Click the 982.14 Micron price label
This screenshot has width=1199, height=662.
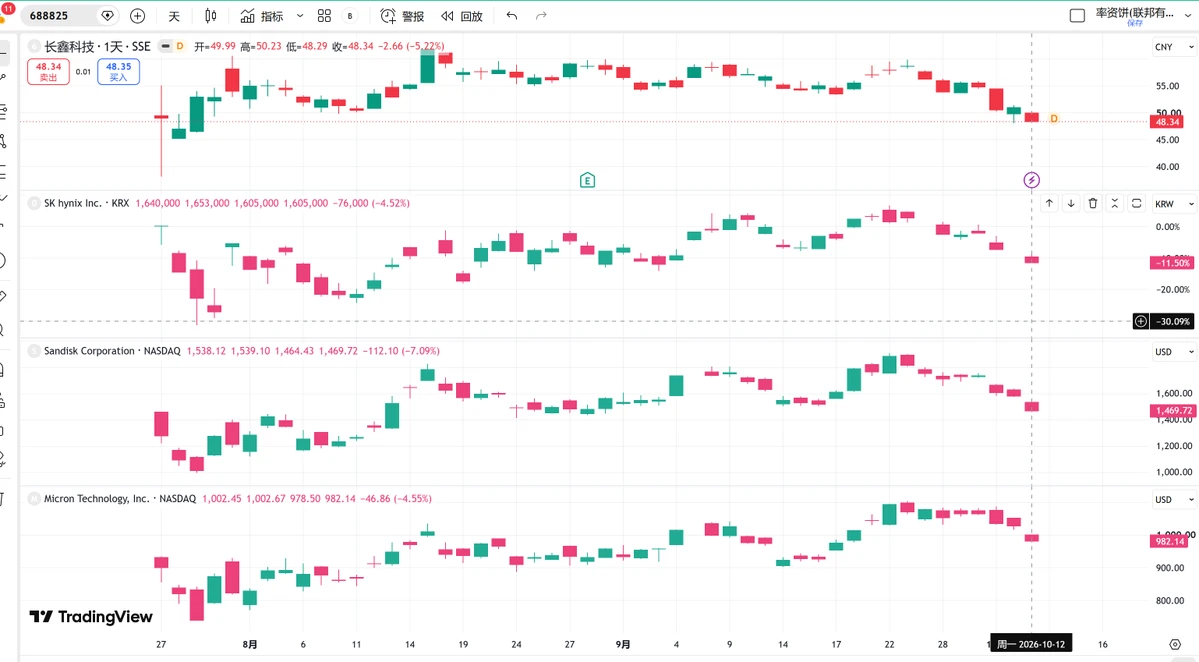(1170, 541)
